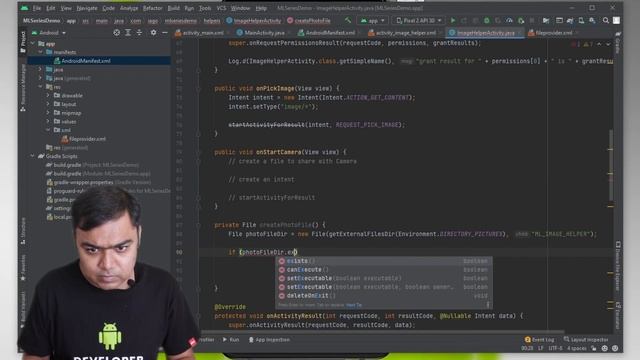Open Project panel settings gear
The height and width of the screenshot is (360, 640).
[153, 33]
